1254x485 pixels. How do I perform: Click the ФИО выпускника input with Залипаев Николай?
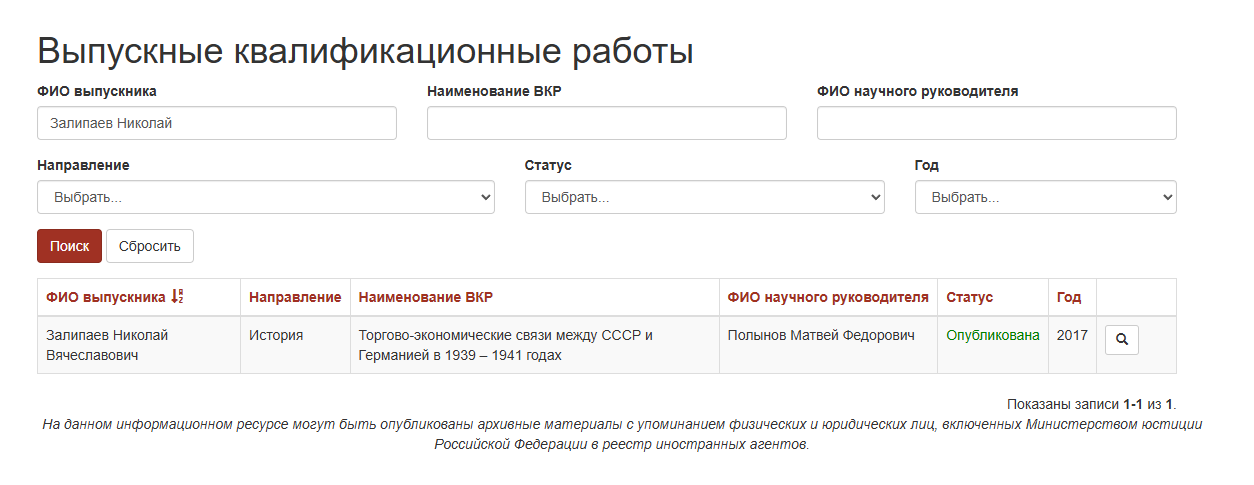tap(217, 123)
